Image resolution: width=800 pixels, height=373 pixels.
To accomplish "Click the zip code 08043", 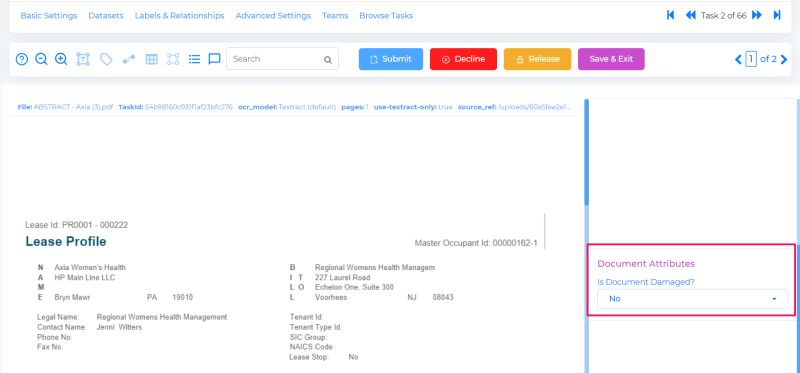I will pyautogui.click(x=443, y=297).
